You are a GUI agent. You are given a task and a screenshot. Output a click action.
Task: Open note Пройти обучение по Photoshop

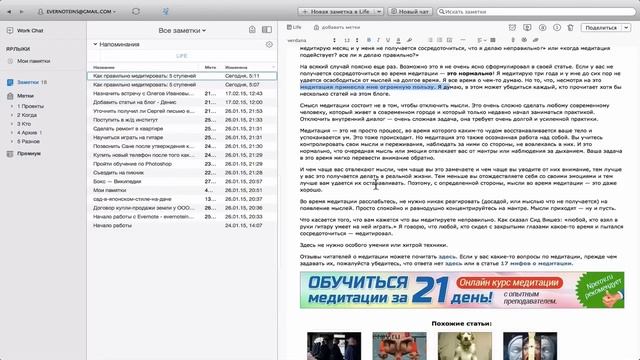(x=182, y=164)
